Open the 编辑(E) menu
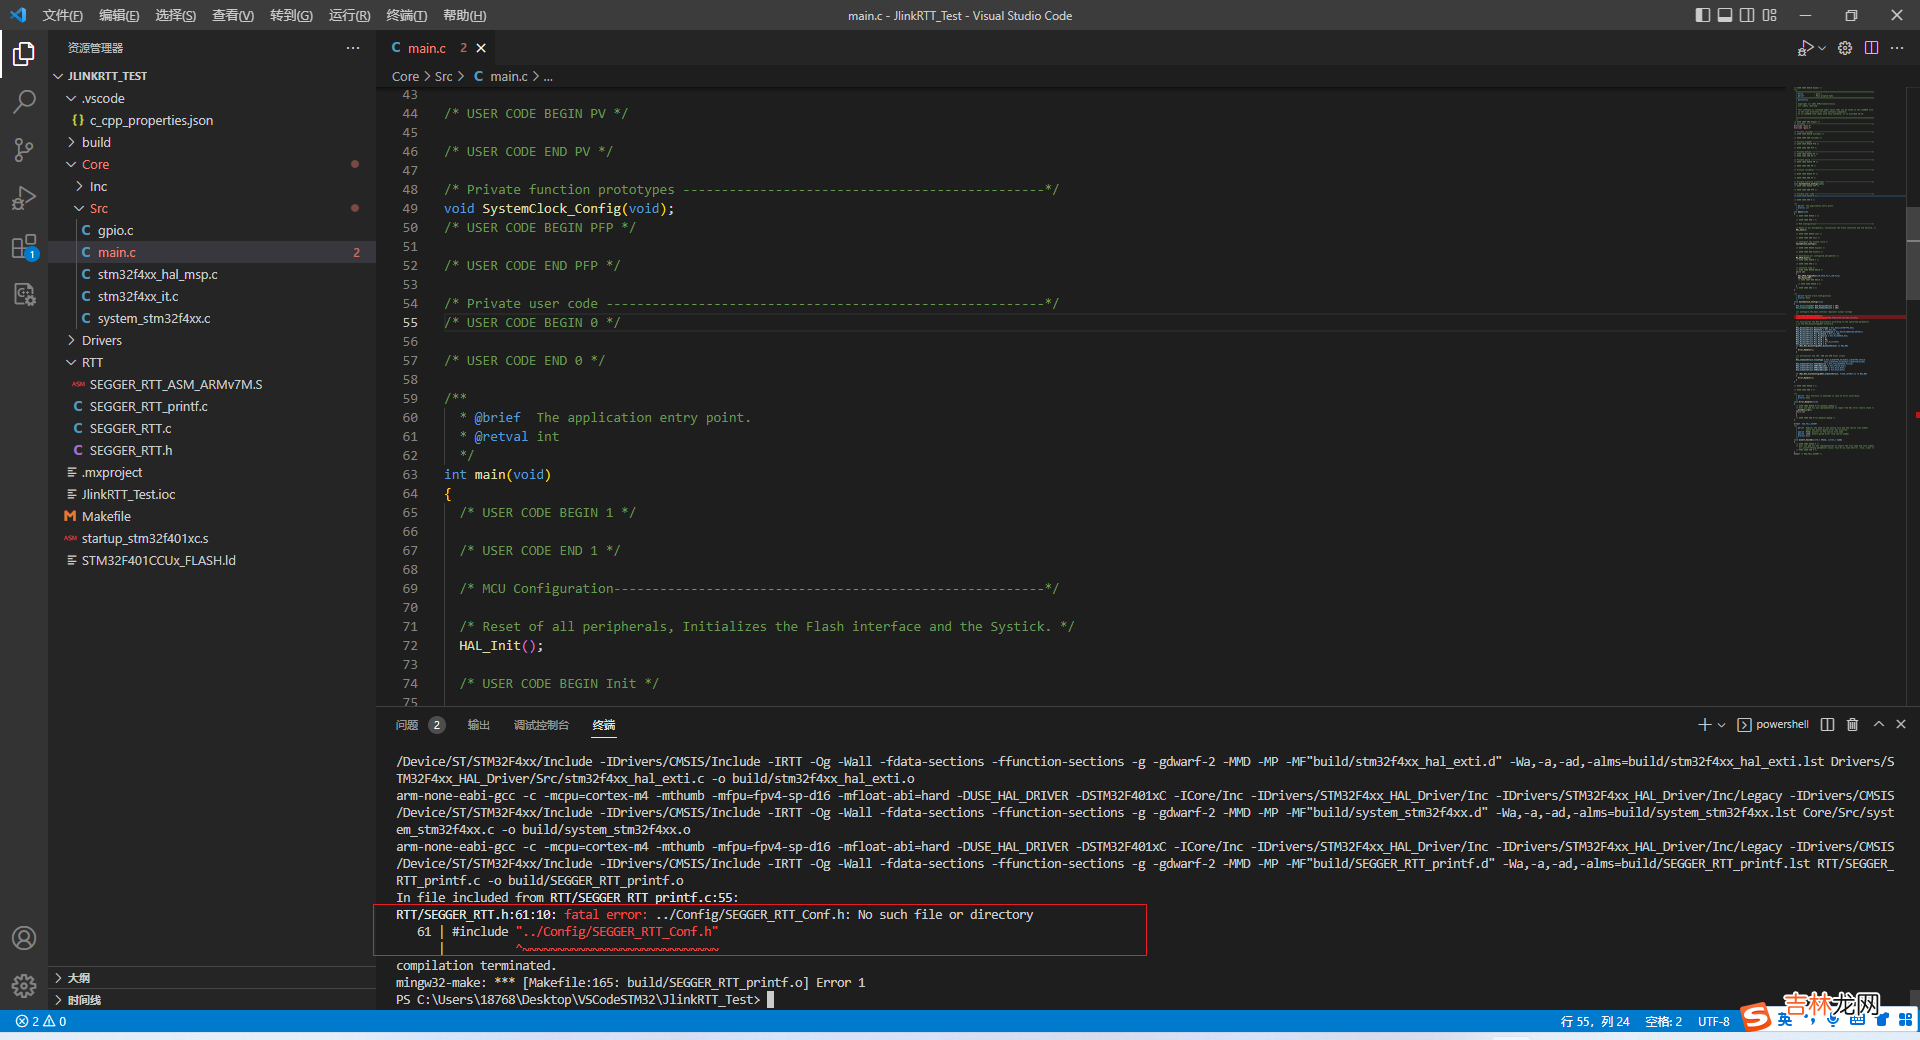The image size is (1920, 1040). [119, 15]
